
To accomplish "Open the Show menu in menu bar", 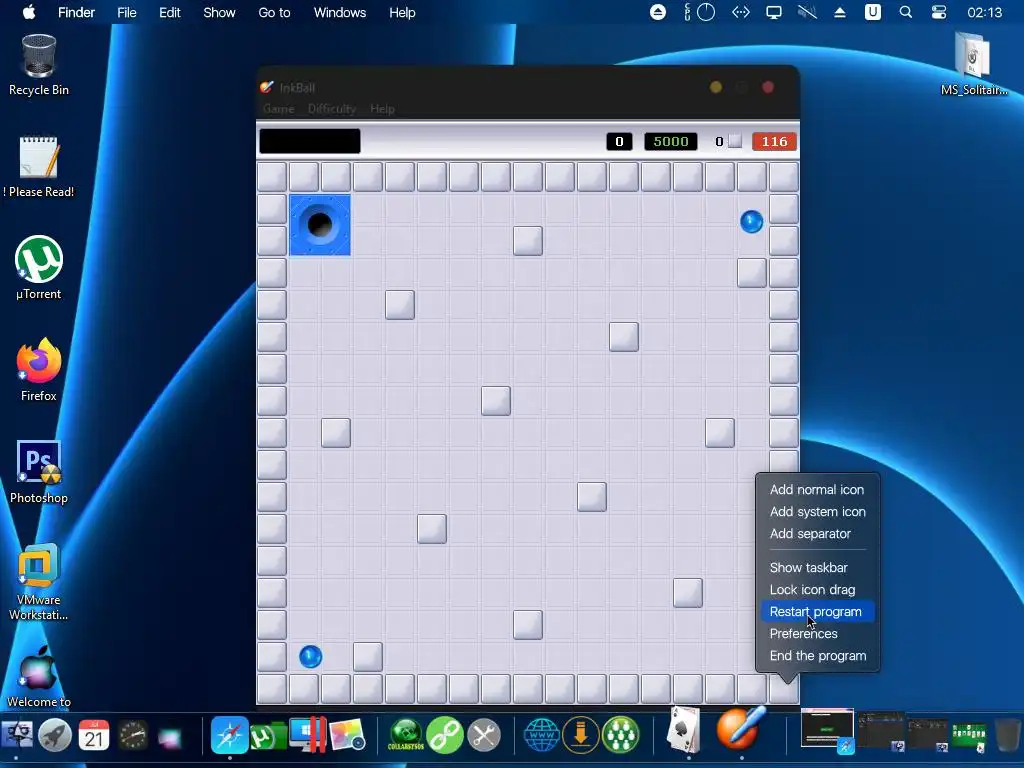I will (x=219, y=12).
